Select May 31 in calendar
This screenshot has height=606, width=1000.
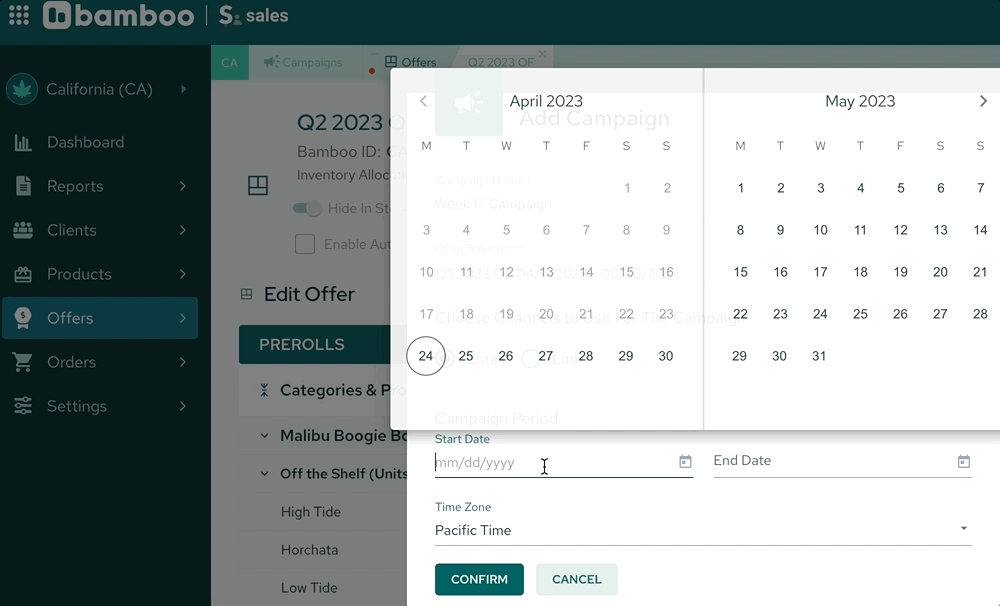click(820, 356)
